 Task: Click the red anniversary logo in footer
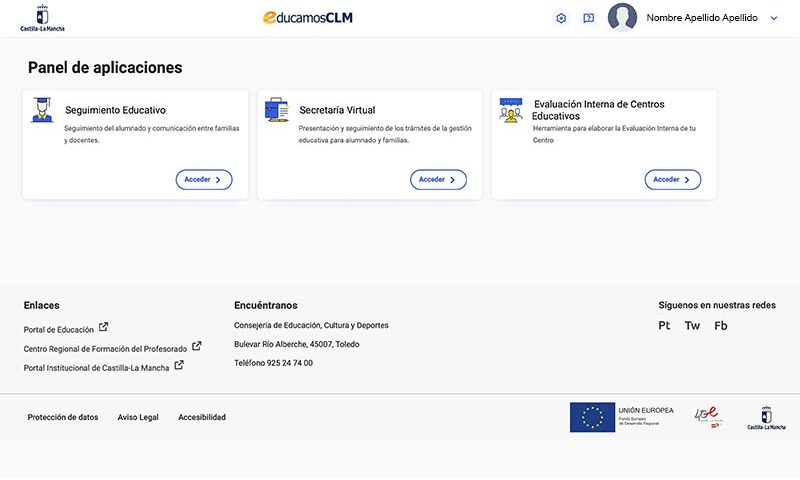coord(709,417)
